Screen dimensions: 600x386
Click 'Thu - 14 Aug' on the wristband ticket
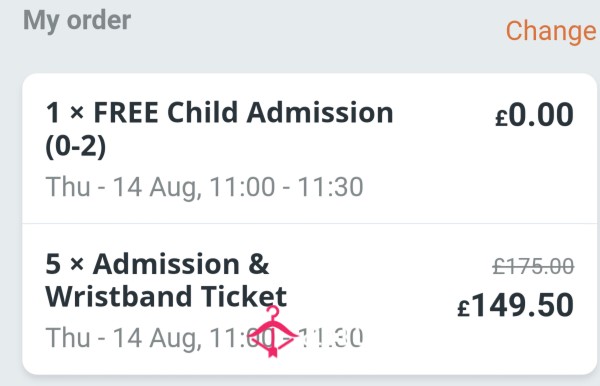pyautogui.click(x=122, y=338)
